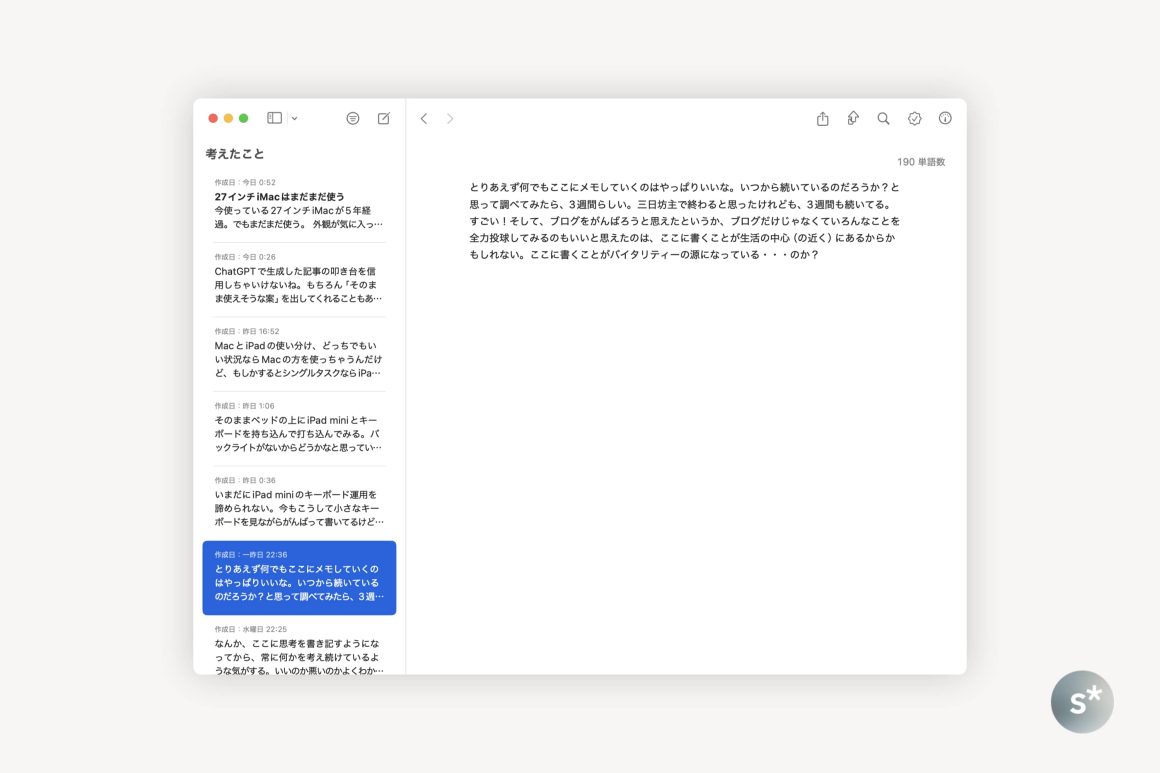Open the info panel icon

coord(945,118)
